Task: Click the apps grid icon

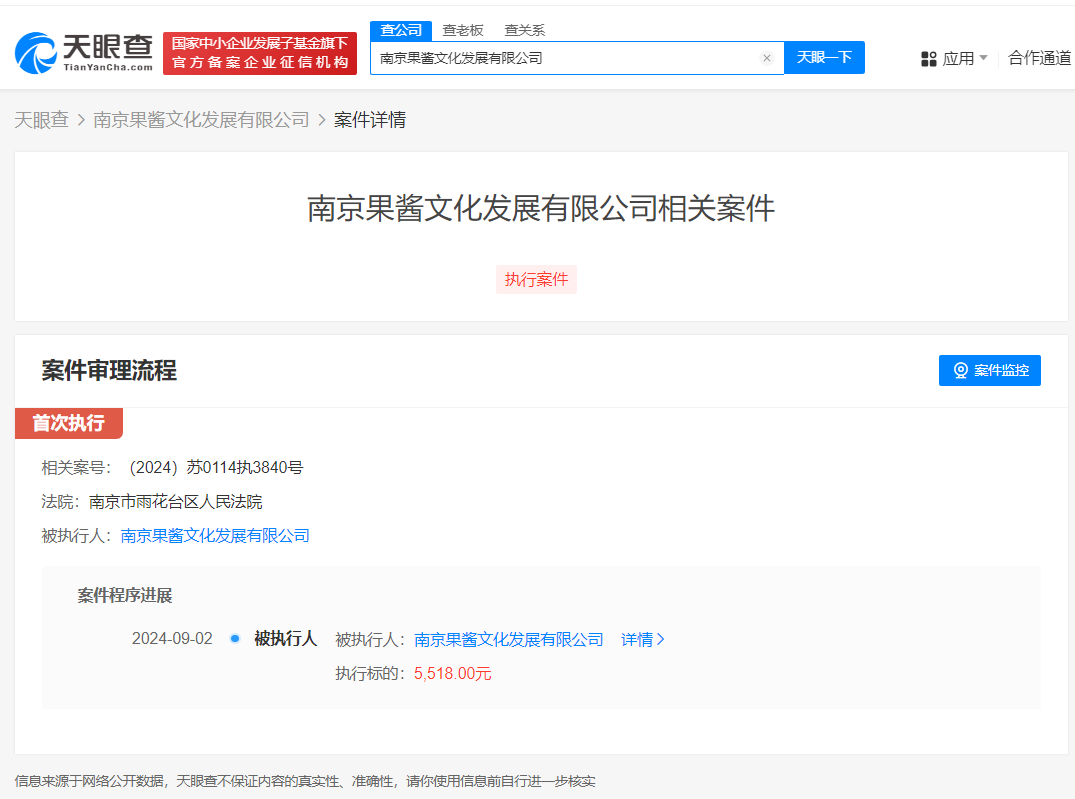Action: [928, 59]
